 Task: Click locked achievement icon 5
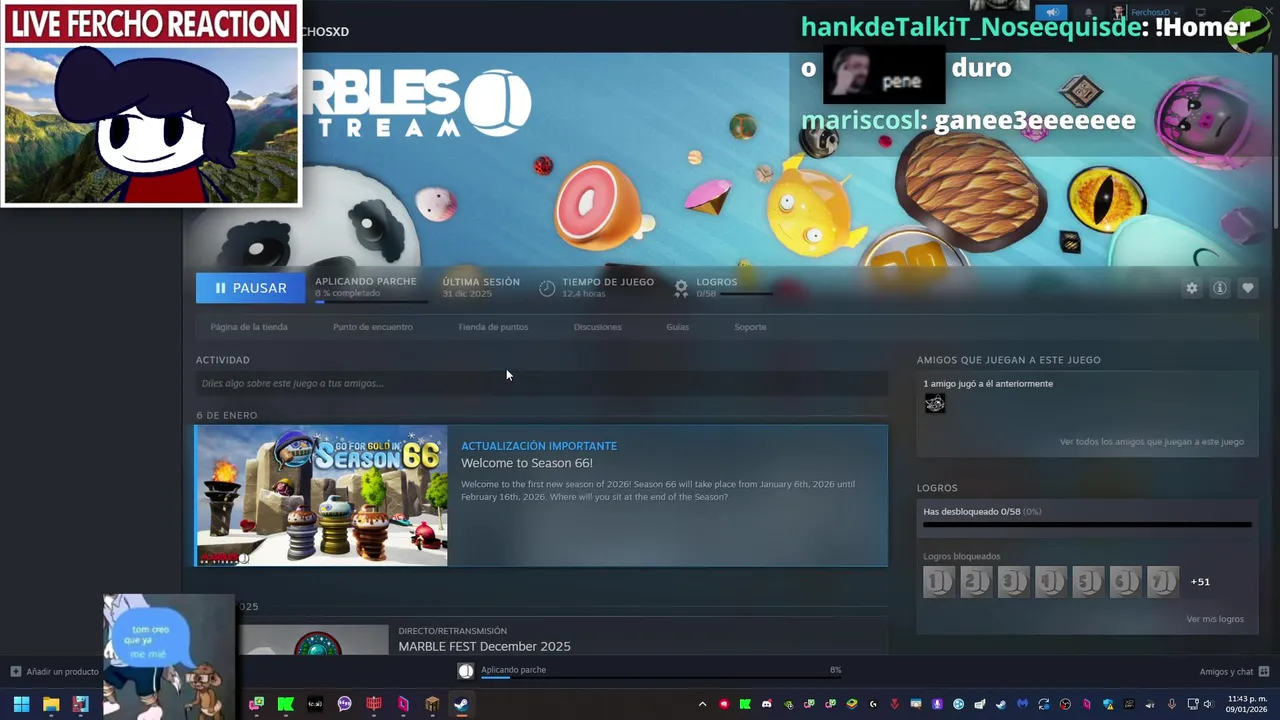click(1088, 581)
